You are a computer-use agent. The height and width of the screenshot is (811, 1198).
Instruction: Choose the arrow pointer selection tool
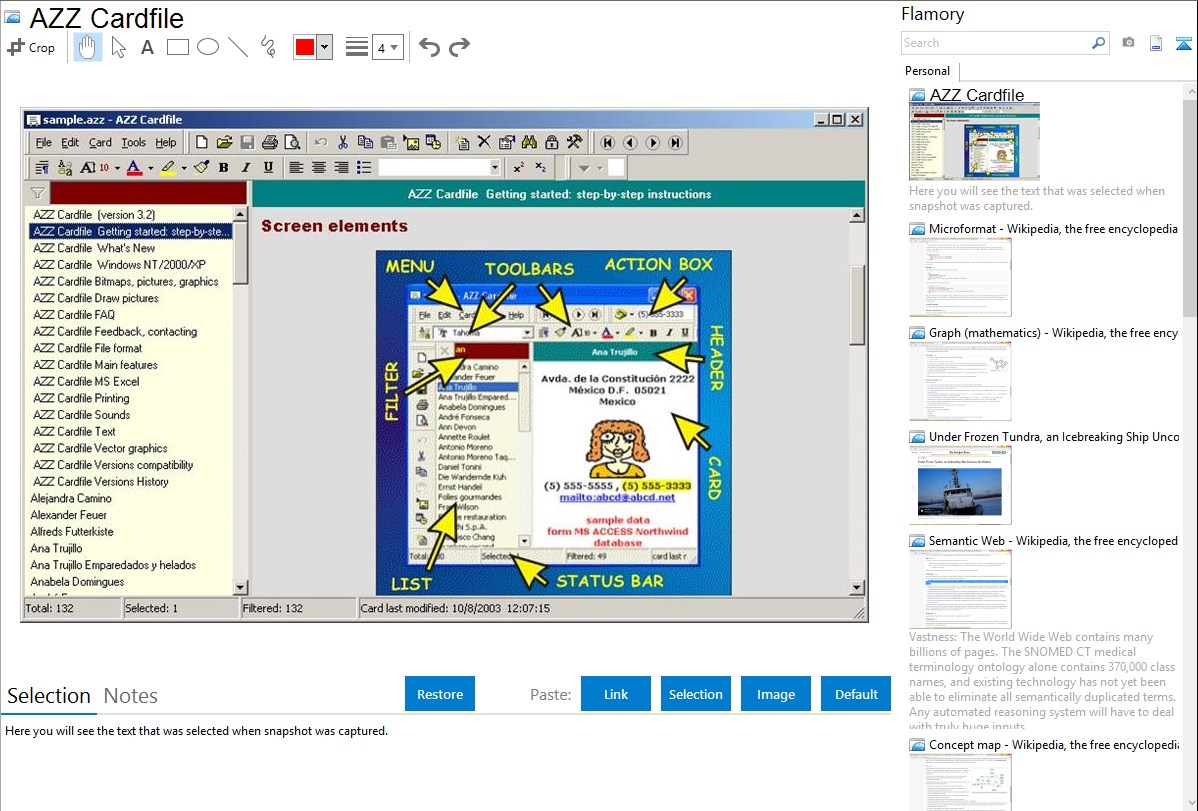coord(118,47)
